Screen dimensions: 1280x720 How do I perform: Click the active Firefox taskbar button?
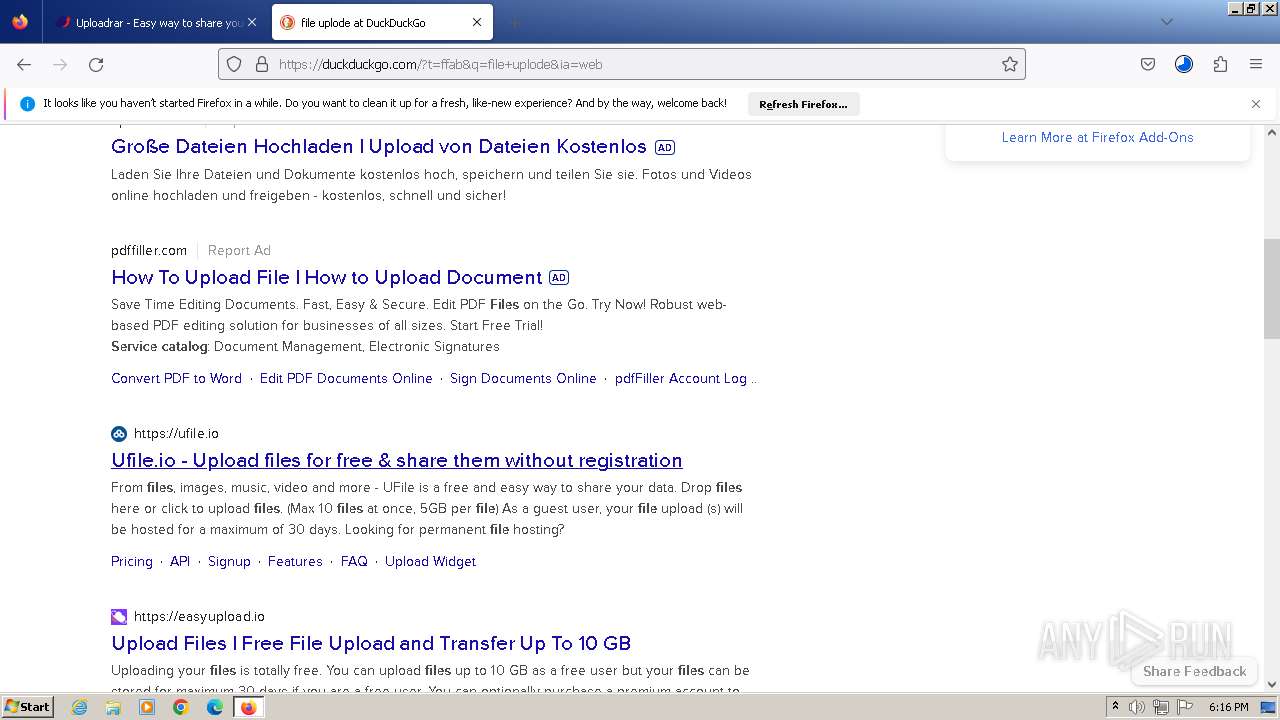(x=248, y=707)
